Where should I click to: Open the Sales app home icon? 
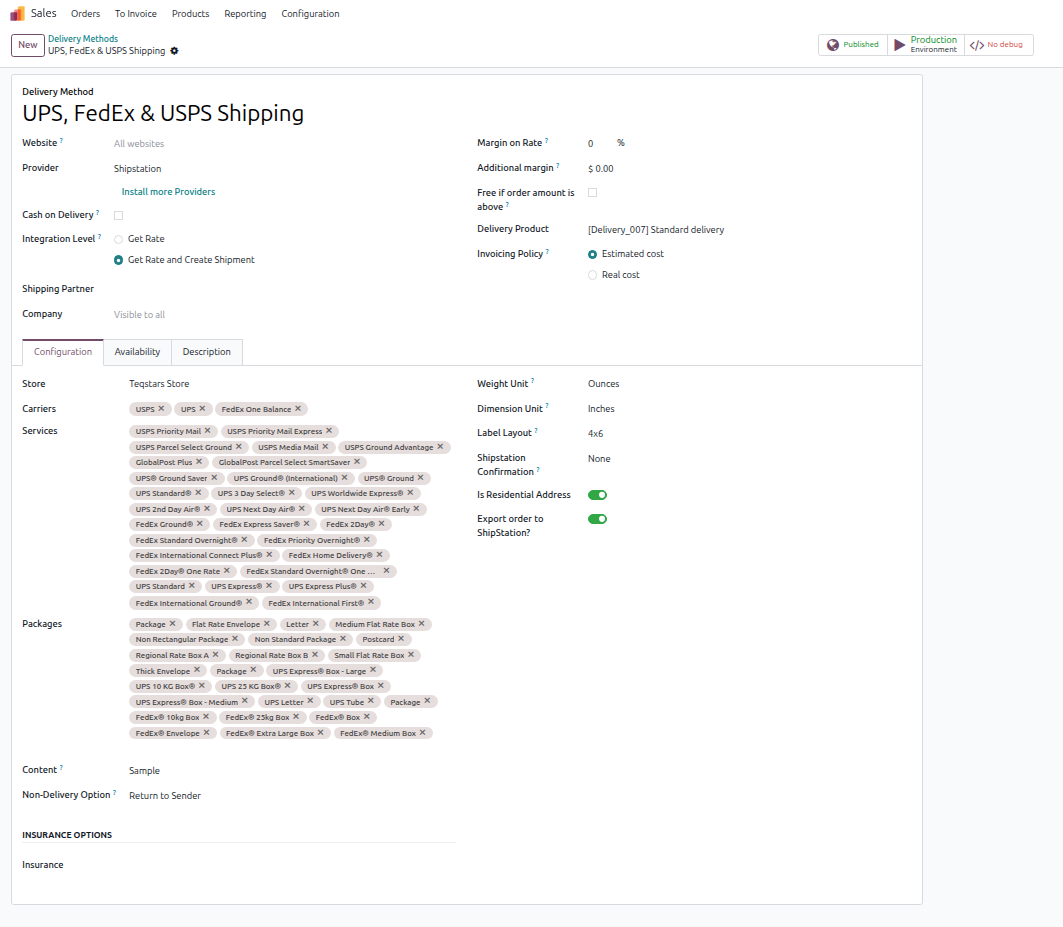click(x=17, y=14)
